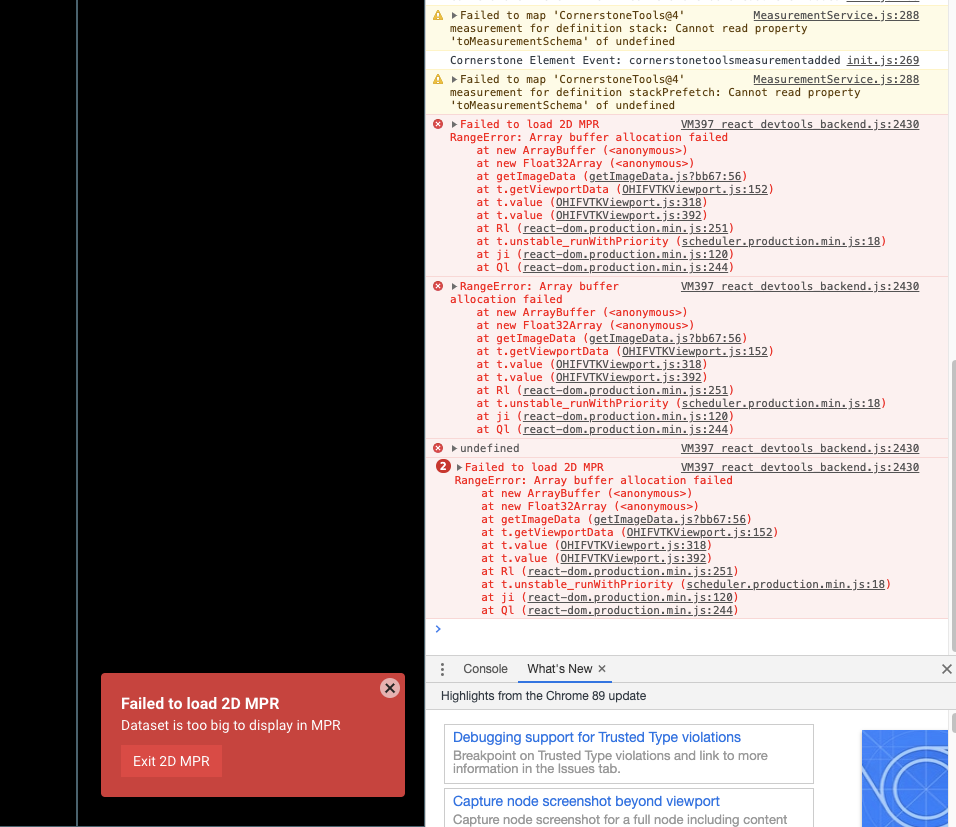956x827 pixels.
Task: Open backend.js:2430 link on first MPR error
Action: point(800,124)
